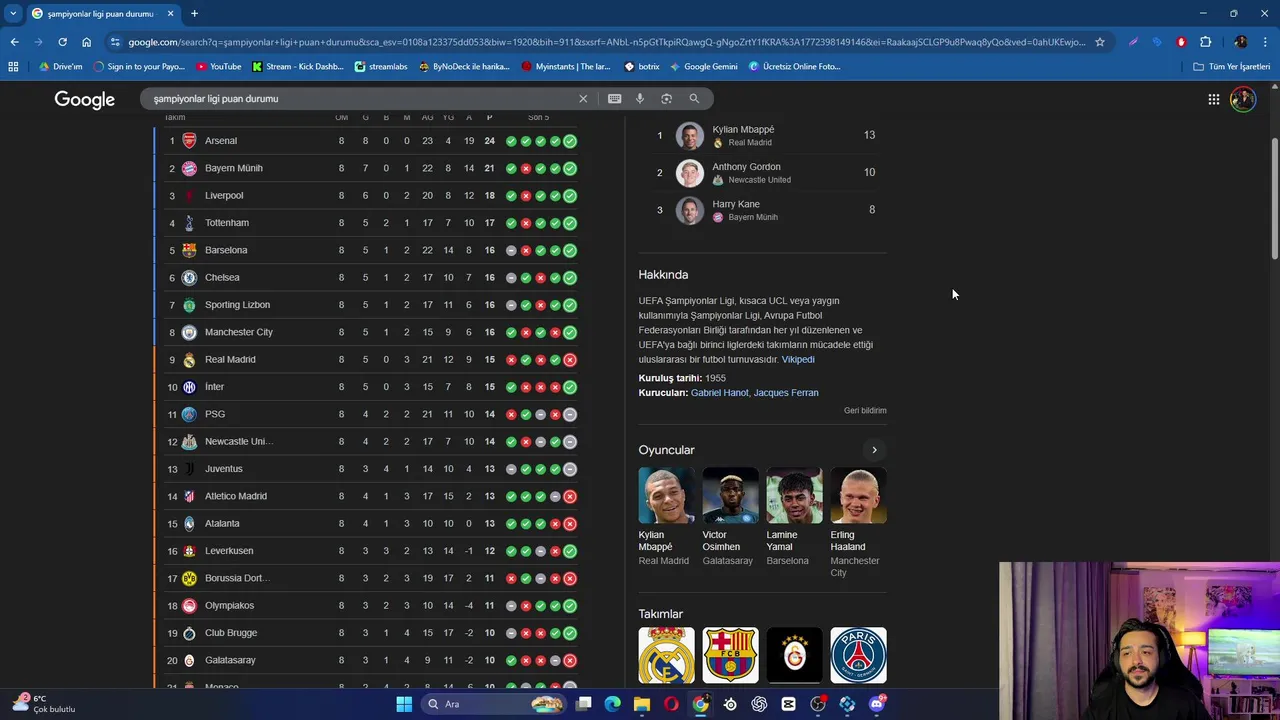Select the Lamine Yamal player card
The height and width of the screenshot is (720, 1280).
794,517
